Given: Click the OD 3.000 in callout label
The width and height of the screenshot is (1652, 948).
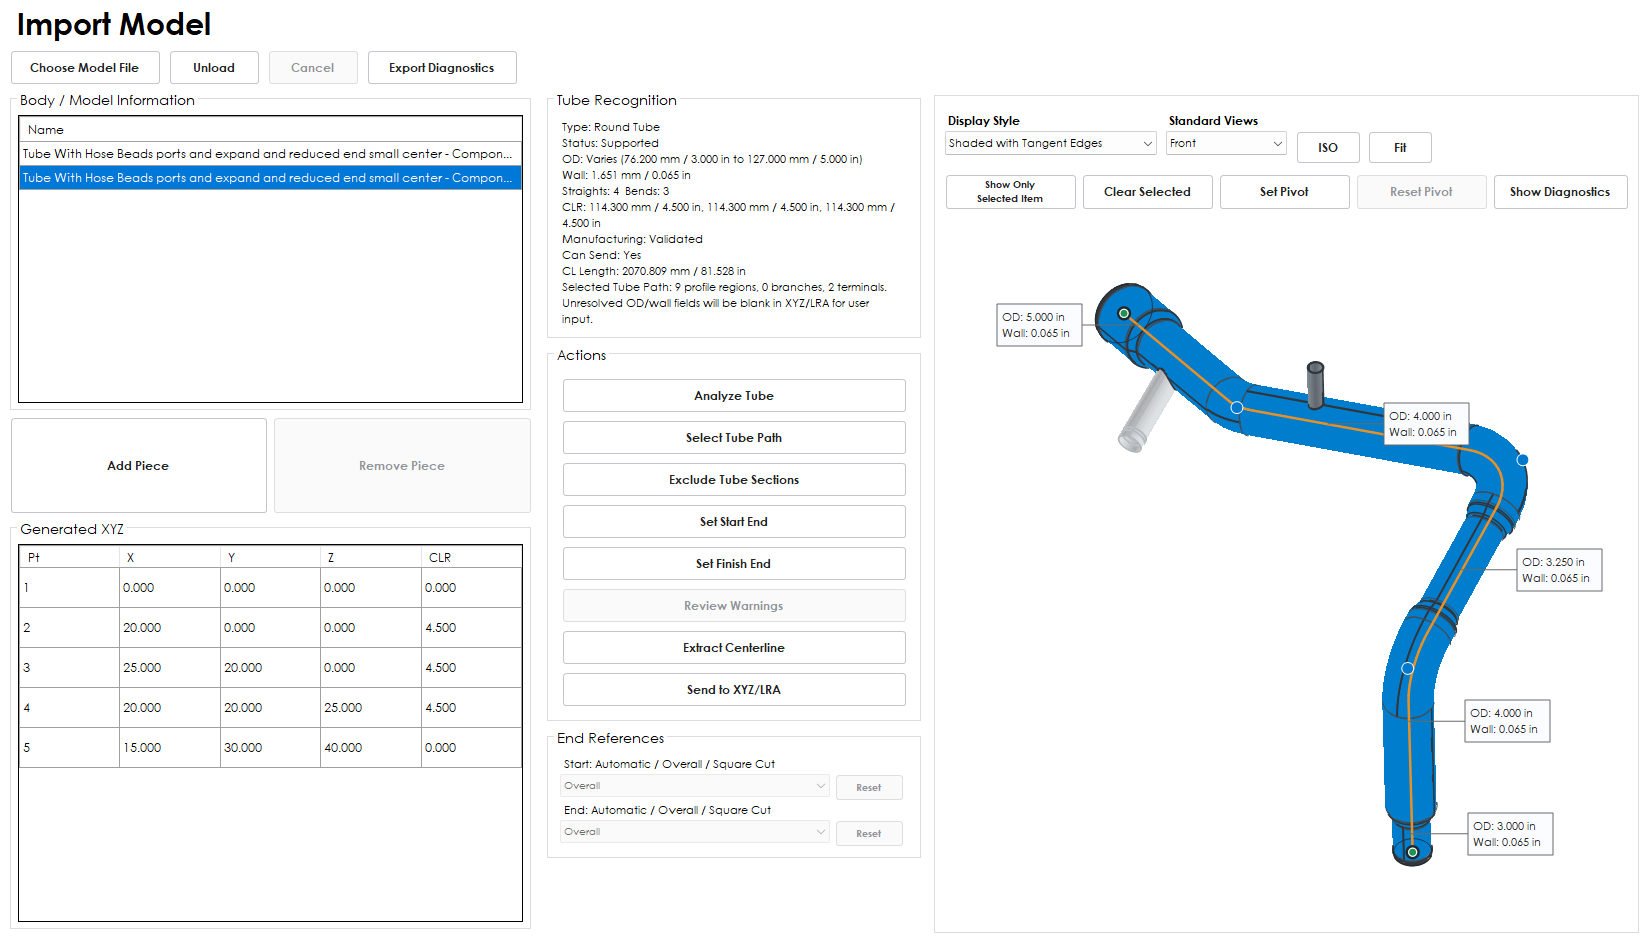Looking at the screenshot, I should point(1510,834).
